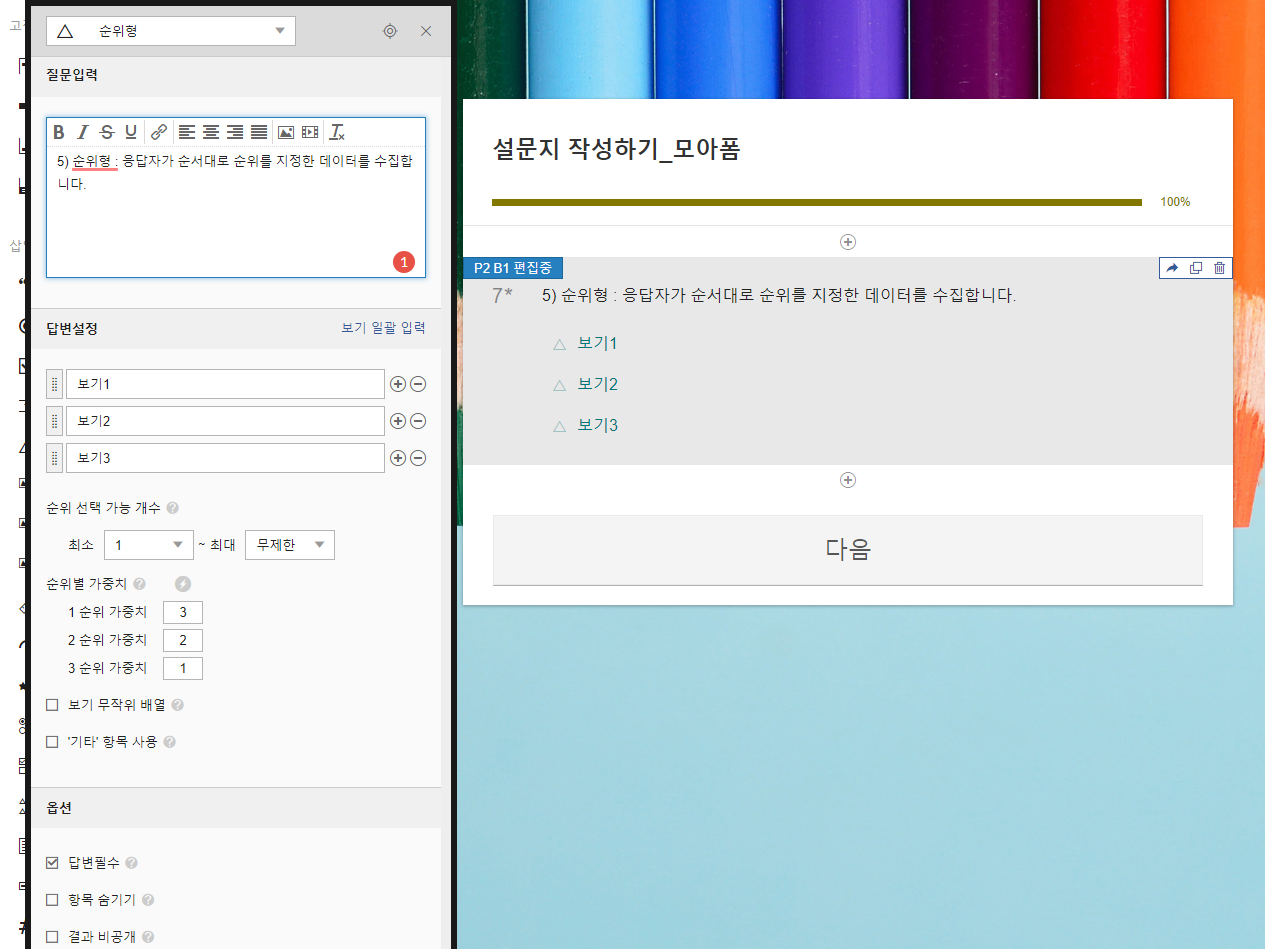Screen dimensions: 1265x949
Task: Click the drag handle of 보기2 row
Action: (55, 421)
